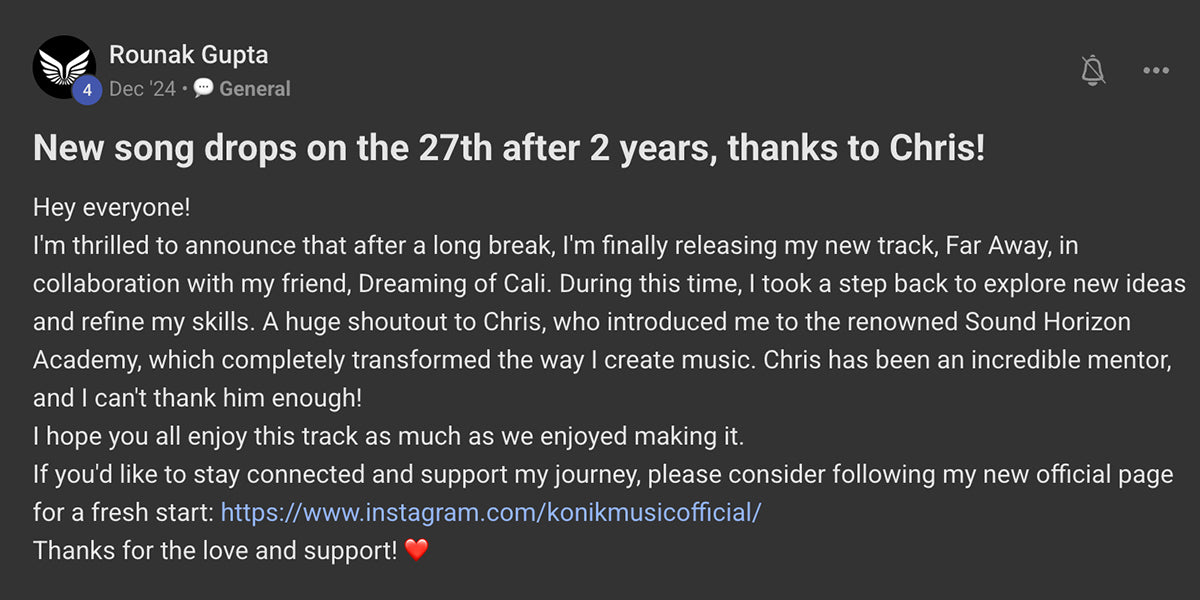
Task: Click the 'Hey everyone!' greeting line
Action: tap(111, 208)
